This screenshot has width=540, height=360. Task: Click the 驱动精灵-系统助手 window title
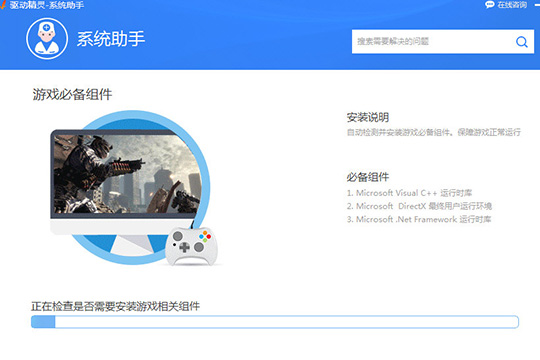47,5
